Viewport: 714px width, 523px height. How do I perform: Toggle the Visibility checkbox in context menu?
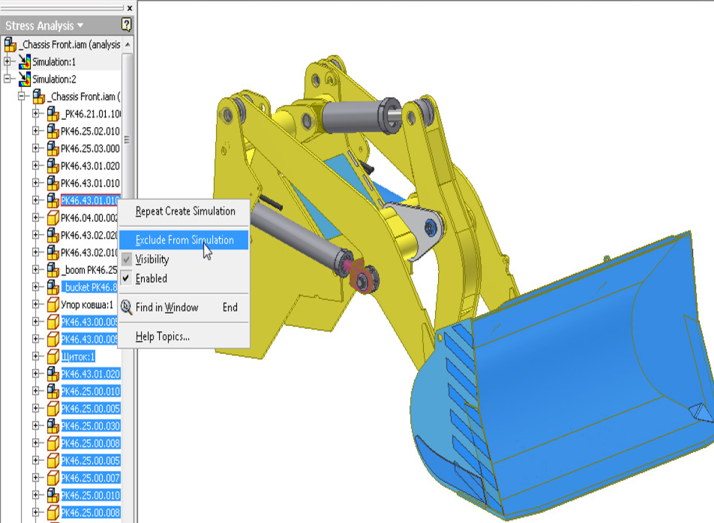pyautogui.click(x=127, y=259)
